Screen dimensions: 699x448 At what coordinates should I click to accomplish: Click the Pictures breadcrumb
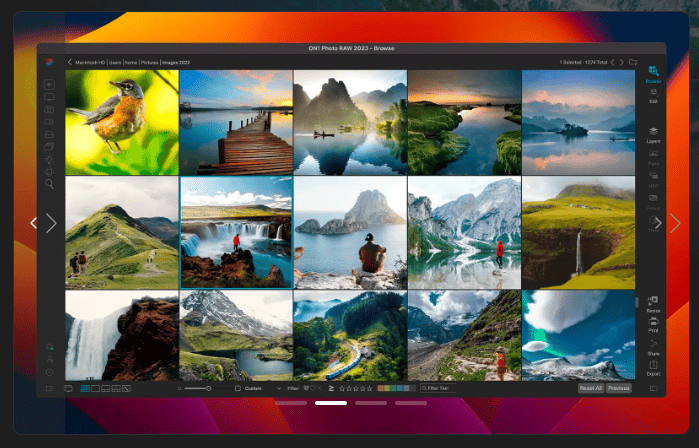tap(150, 62)
